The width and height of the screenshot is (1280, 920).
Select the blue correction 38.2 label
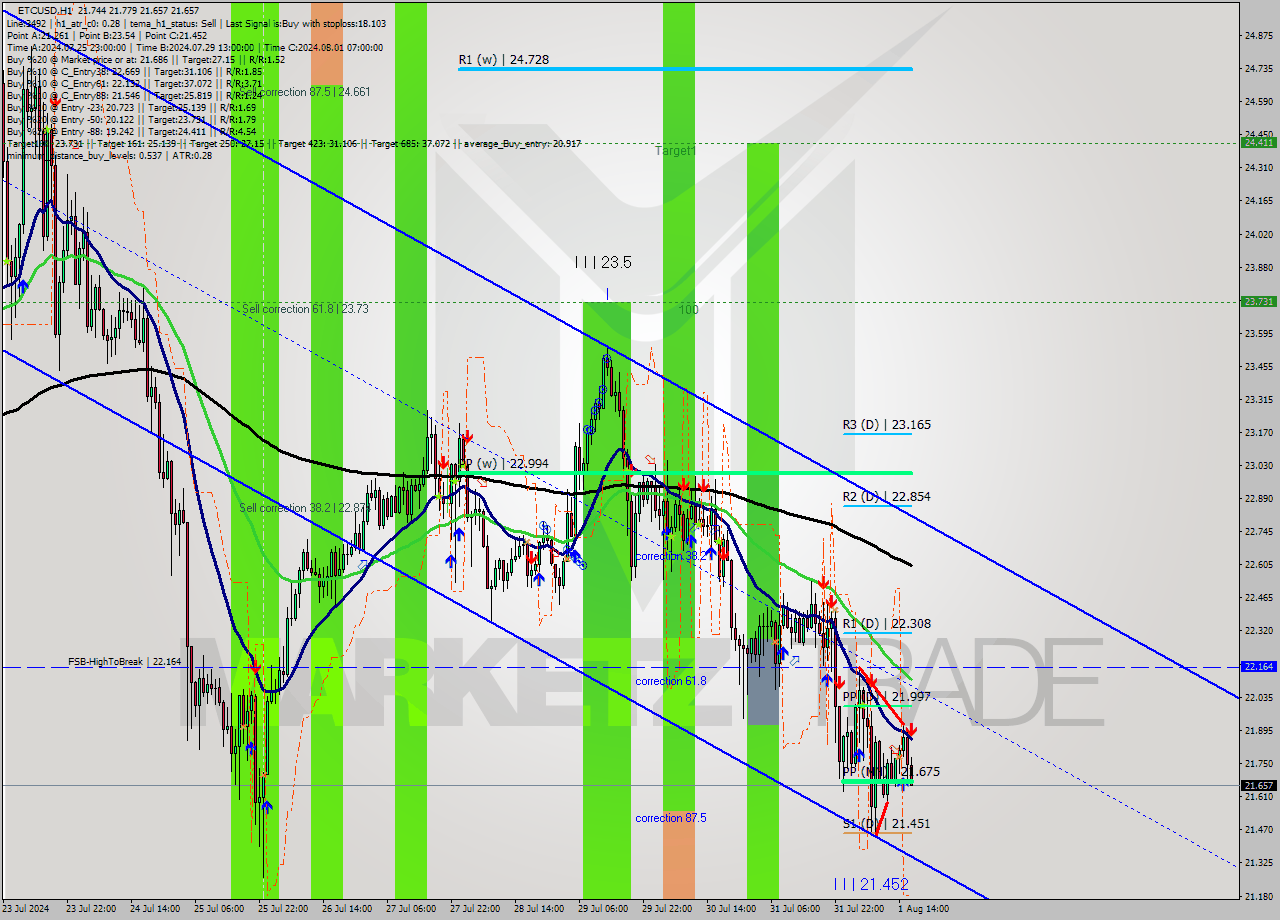tap(670, 556)
